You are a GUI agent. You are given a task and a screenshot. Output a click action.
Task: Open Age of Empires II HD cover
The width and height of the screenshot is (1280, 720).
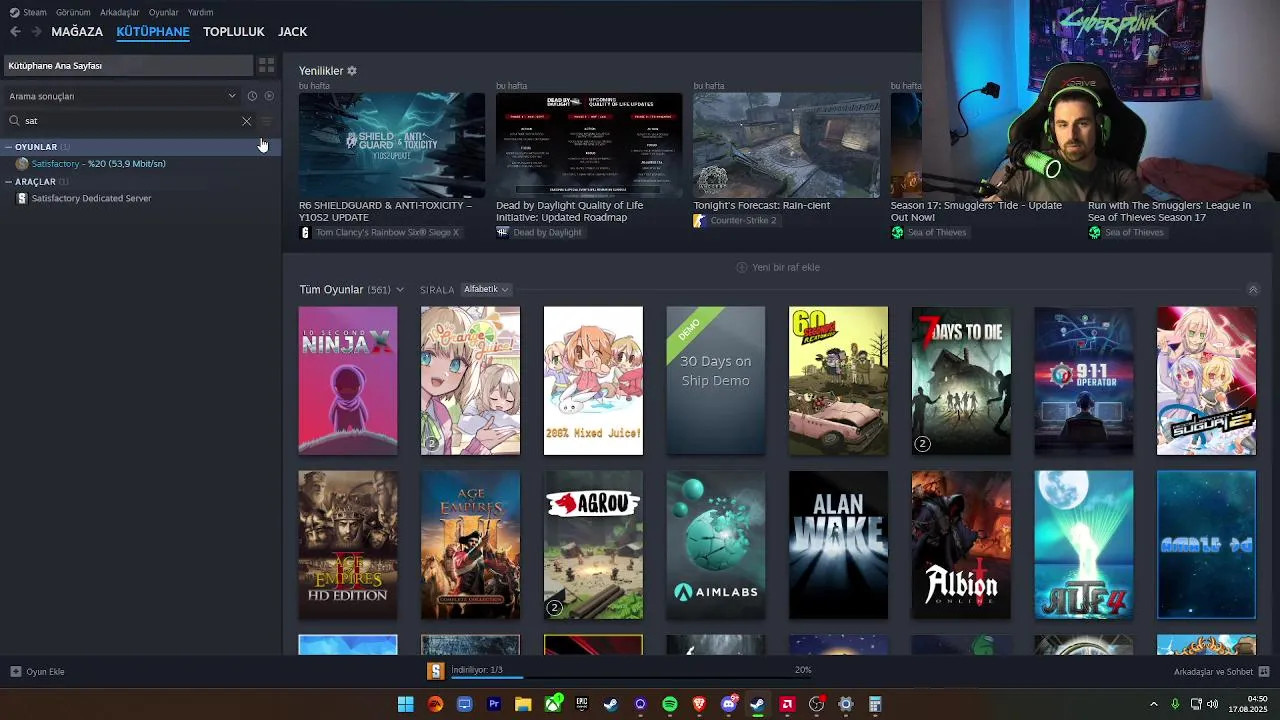(348, 545)
